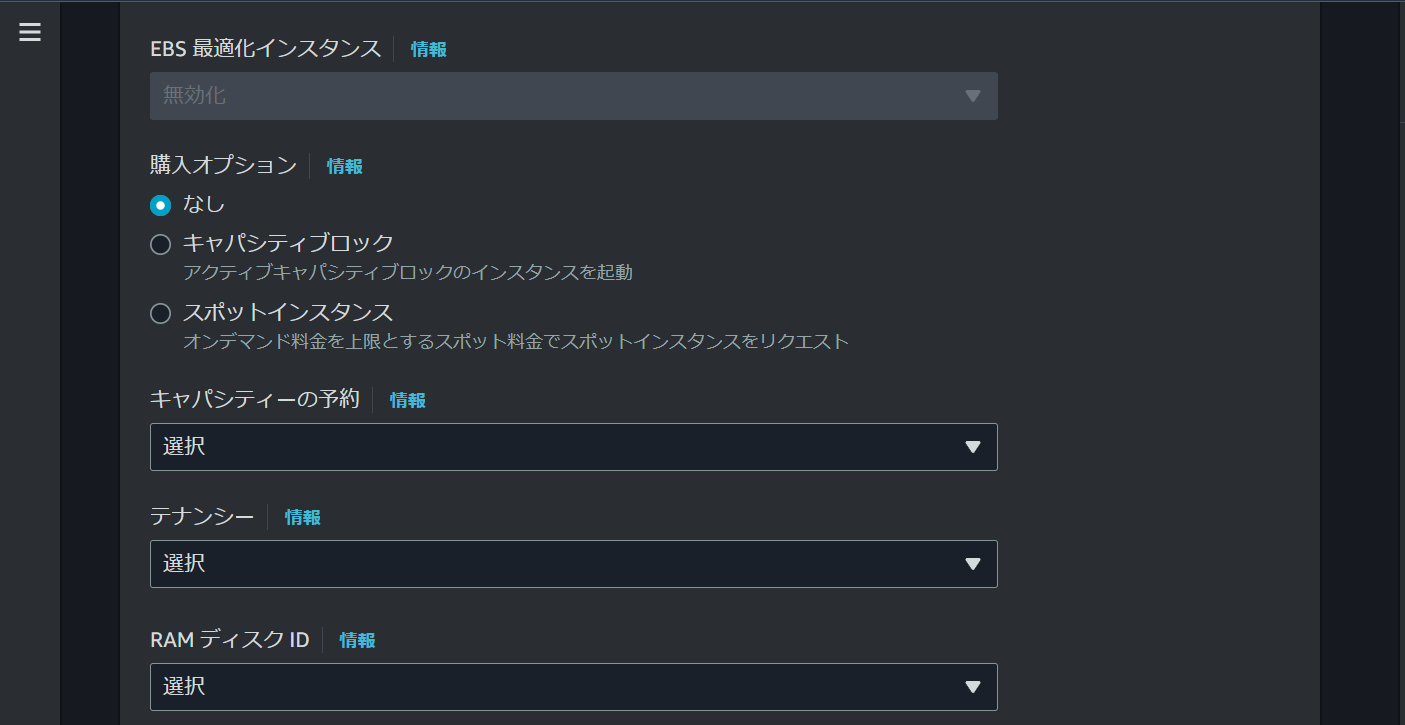Image resolution: width=1405 pixels, height=725 pixels.
Task: Click the arrow icon in EBS 最適化インスタンス field
Action: (x=971, y=96)
